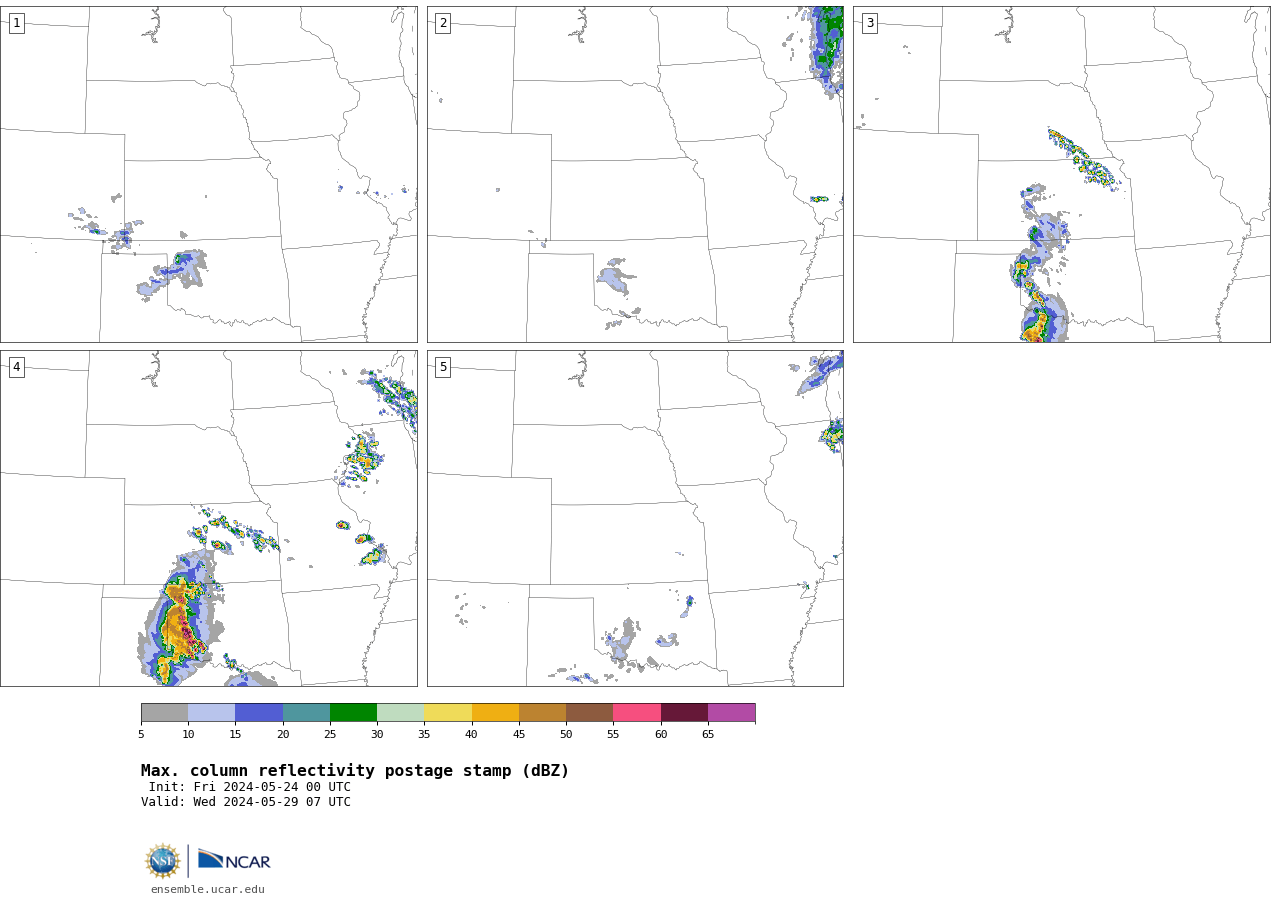
Task: Open ensemble member 5 reflectivity map
Action: (x=635, y=518)
